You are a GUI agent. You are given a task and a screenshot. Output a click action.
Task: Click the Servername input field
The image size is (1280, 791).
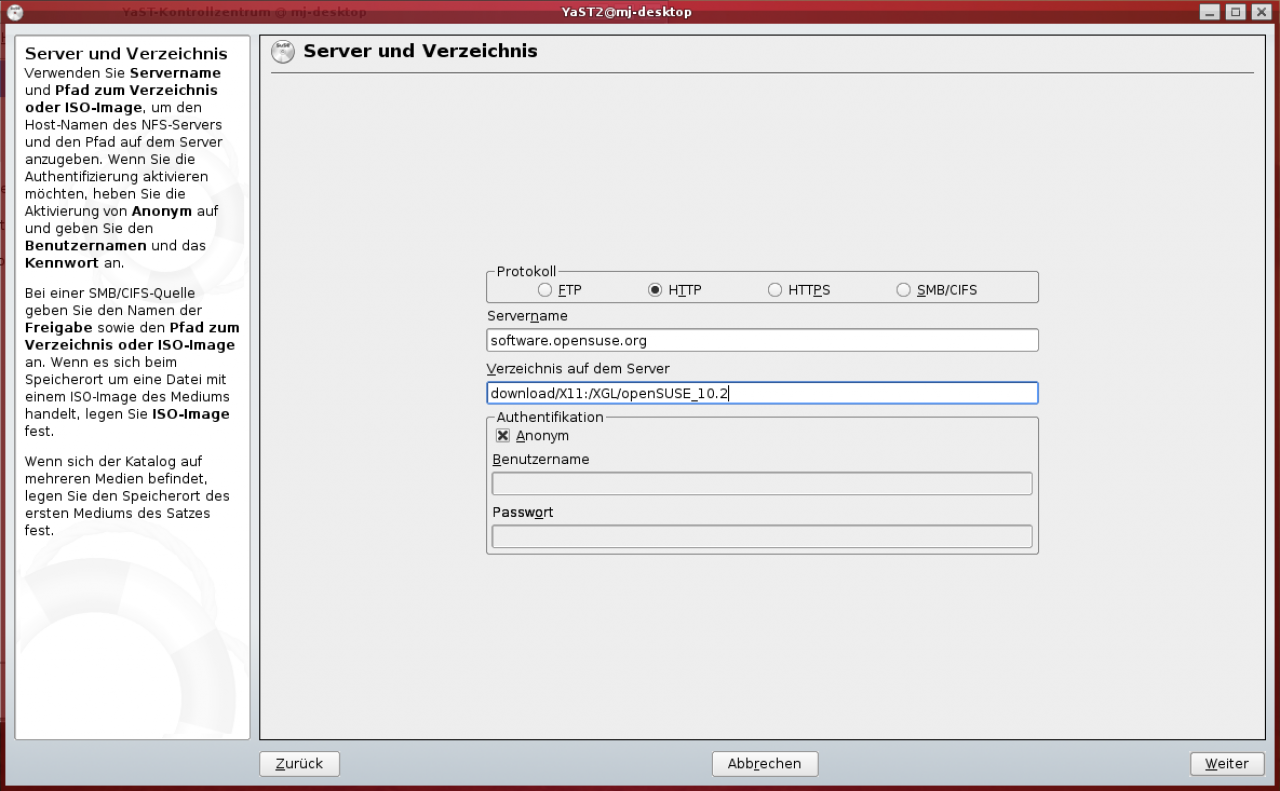[762, 340]
